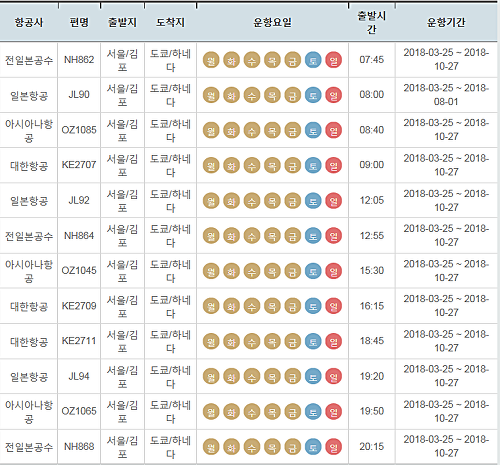Viewport: 500px width, 465px height.
Task: Click the Saturday badge in the NH862 row
Action: click(313, 60)
